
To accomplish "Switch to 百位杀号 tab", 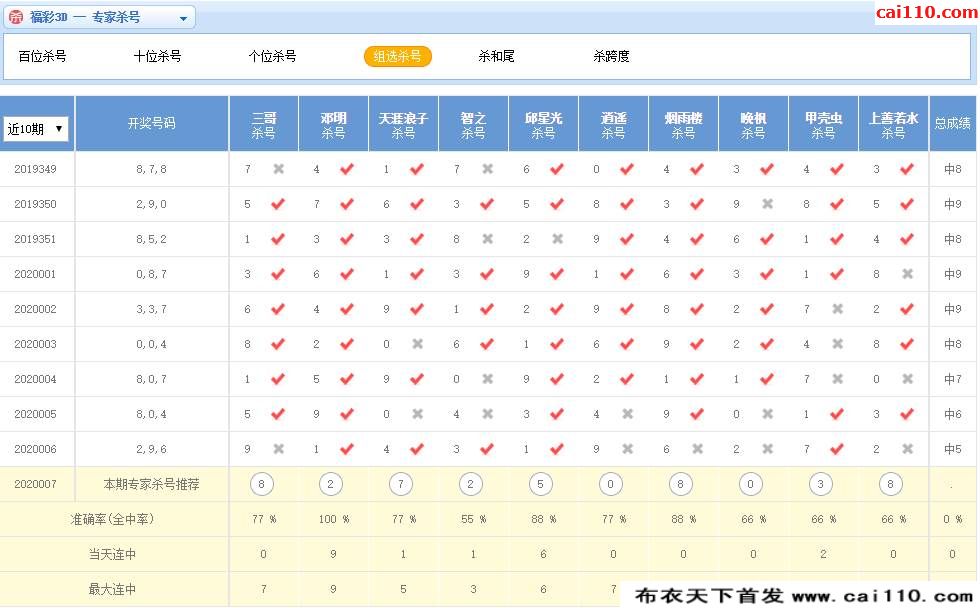I will 42,56.
